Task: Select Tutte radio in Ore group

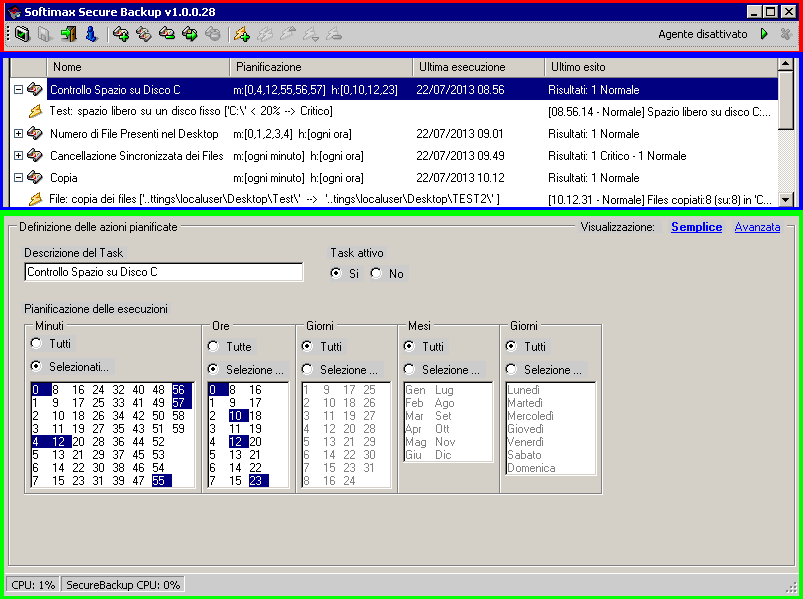Action: pyautogui.click(x=214, y=347)
